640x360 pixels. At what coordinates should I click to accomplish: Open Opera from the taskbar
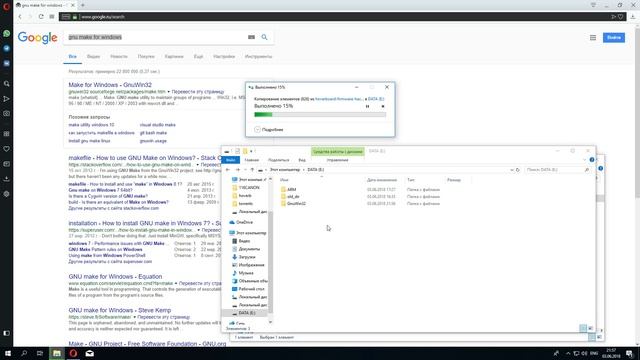(x=73, y=353)
